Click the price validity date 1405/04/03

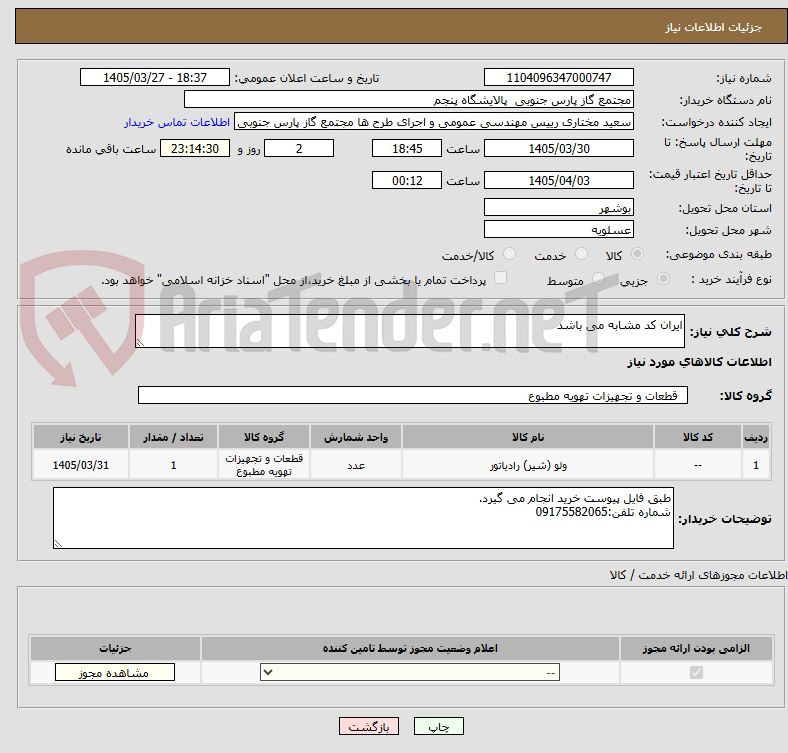point(558,180)
